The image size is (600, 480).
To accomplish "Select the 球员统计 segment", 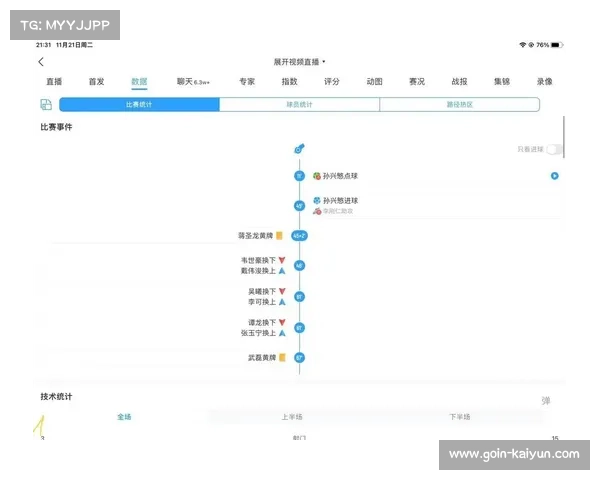I will pos(299,104).
